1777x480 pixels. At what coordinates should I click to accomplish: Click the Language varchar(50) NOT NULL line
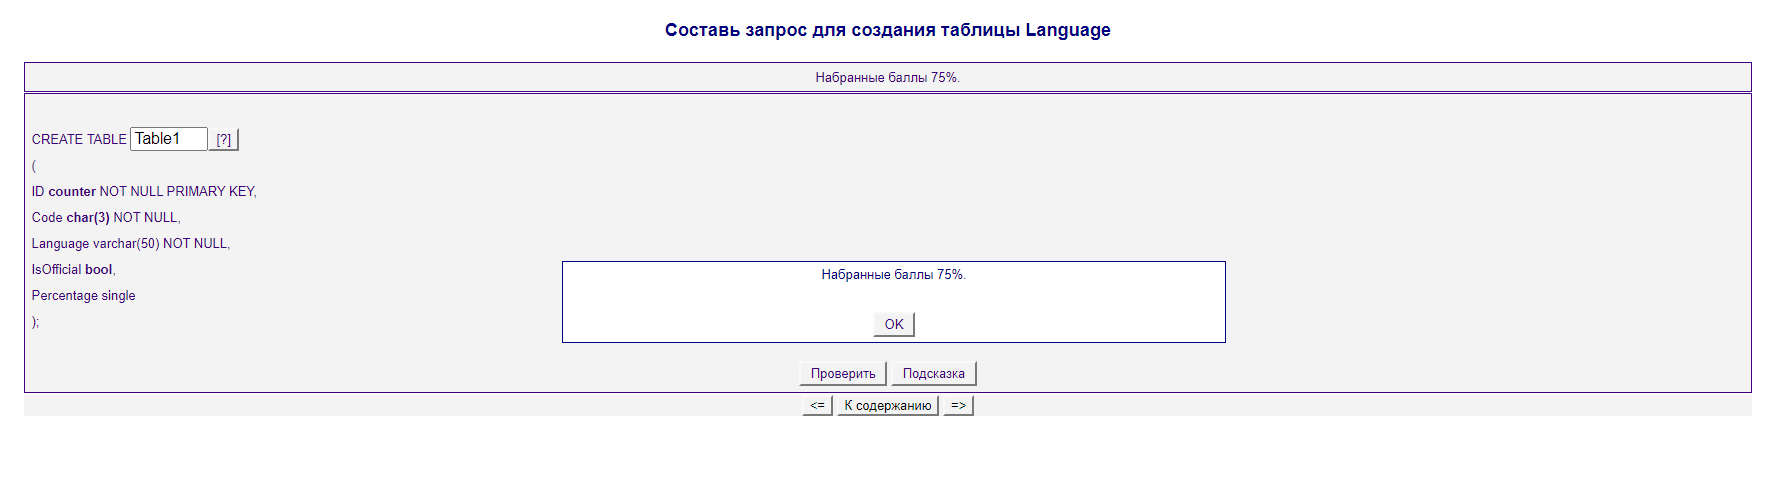tap(130, 243)
